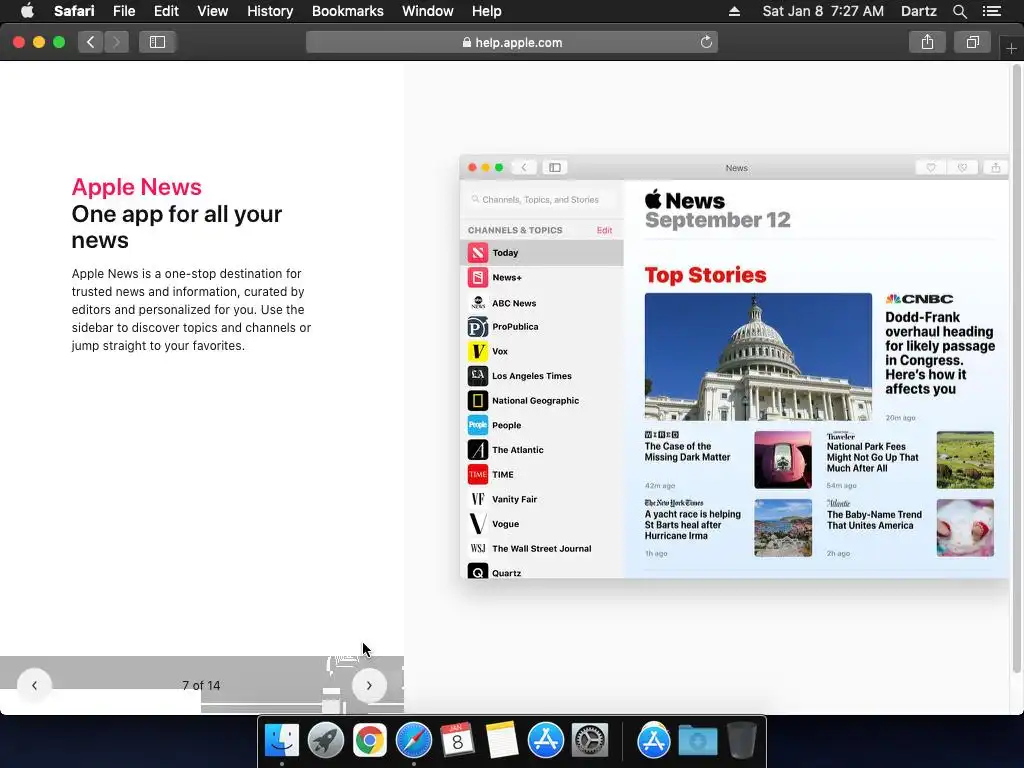Screen dimensions: 1024x768
Task: Open Launchpad from the Dock
Action: click(325, 741)
